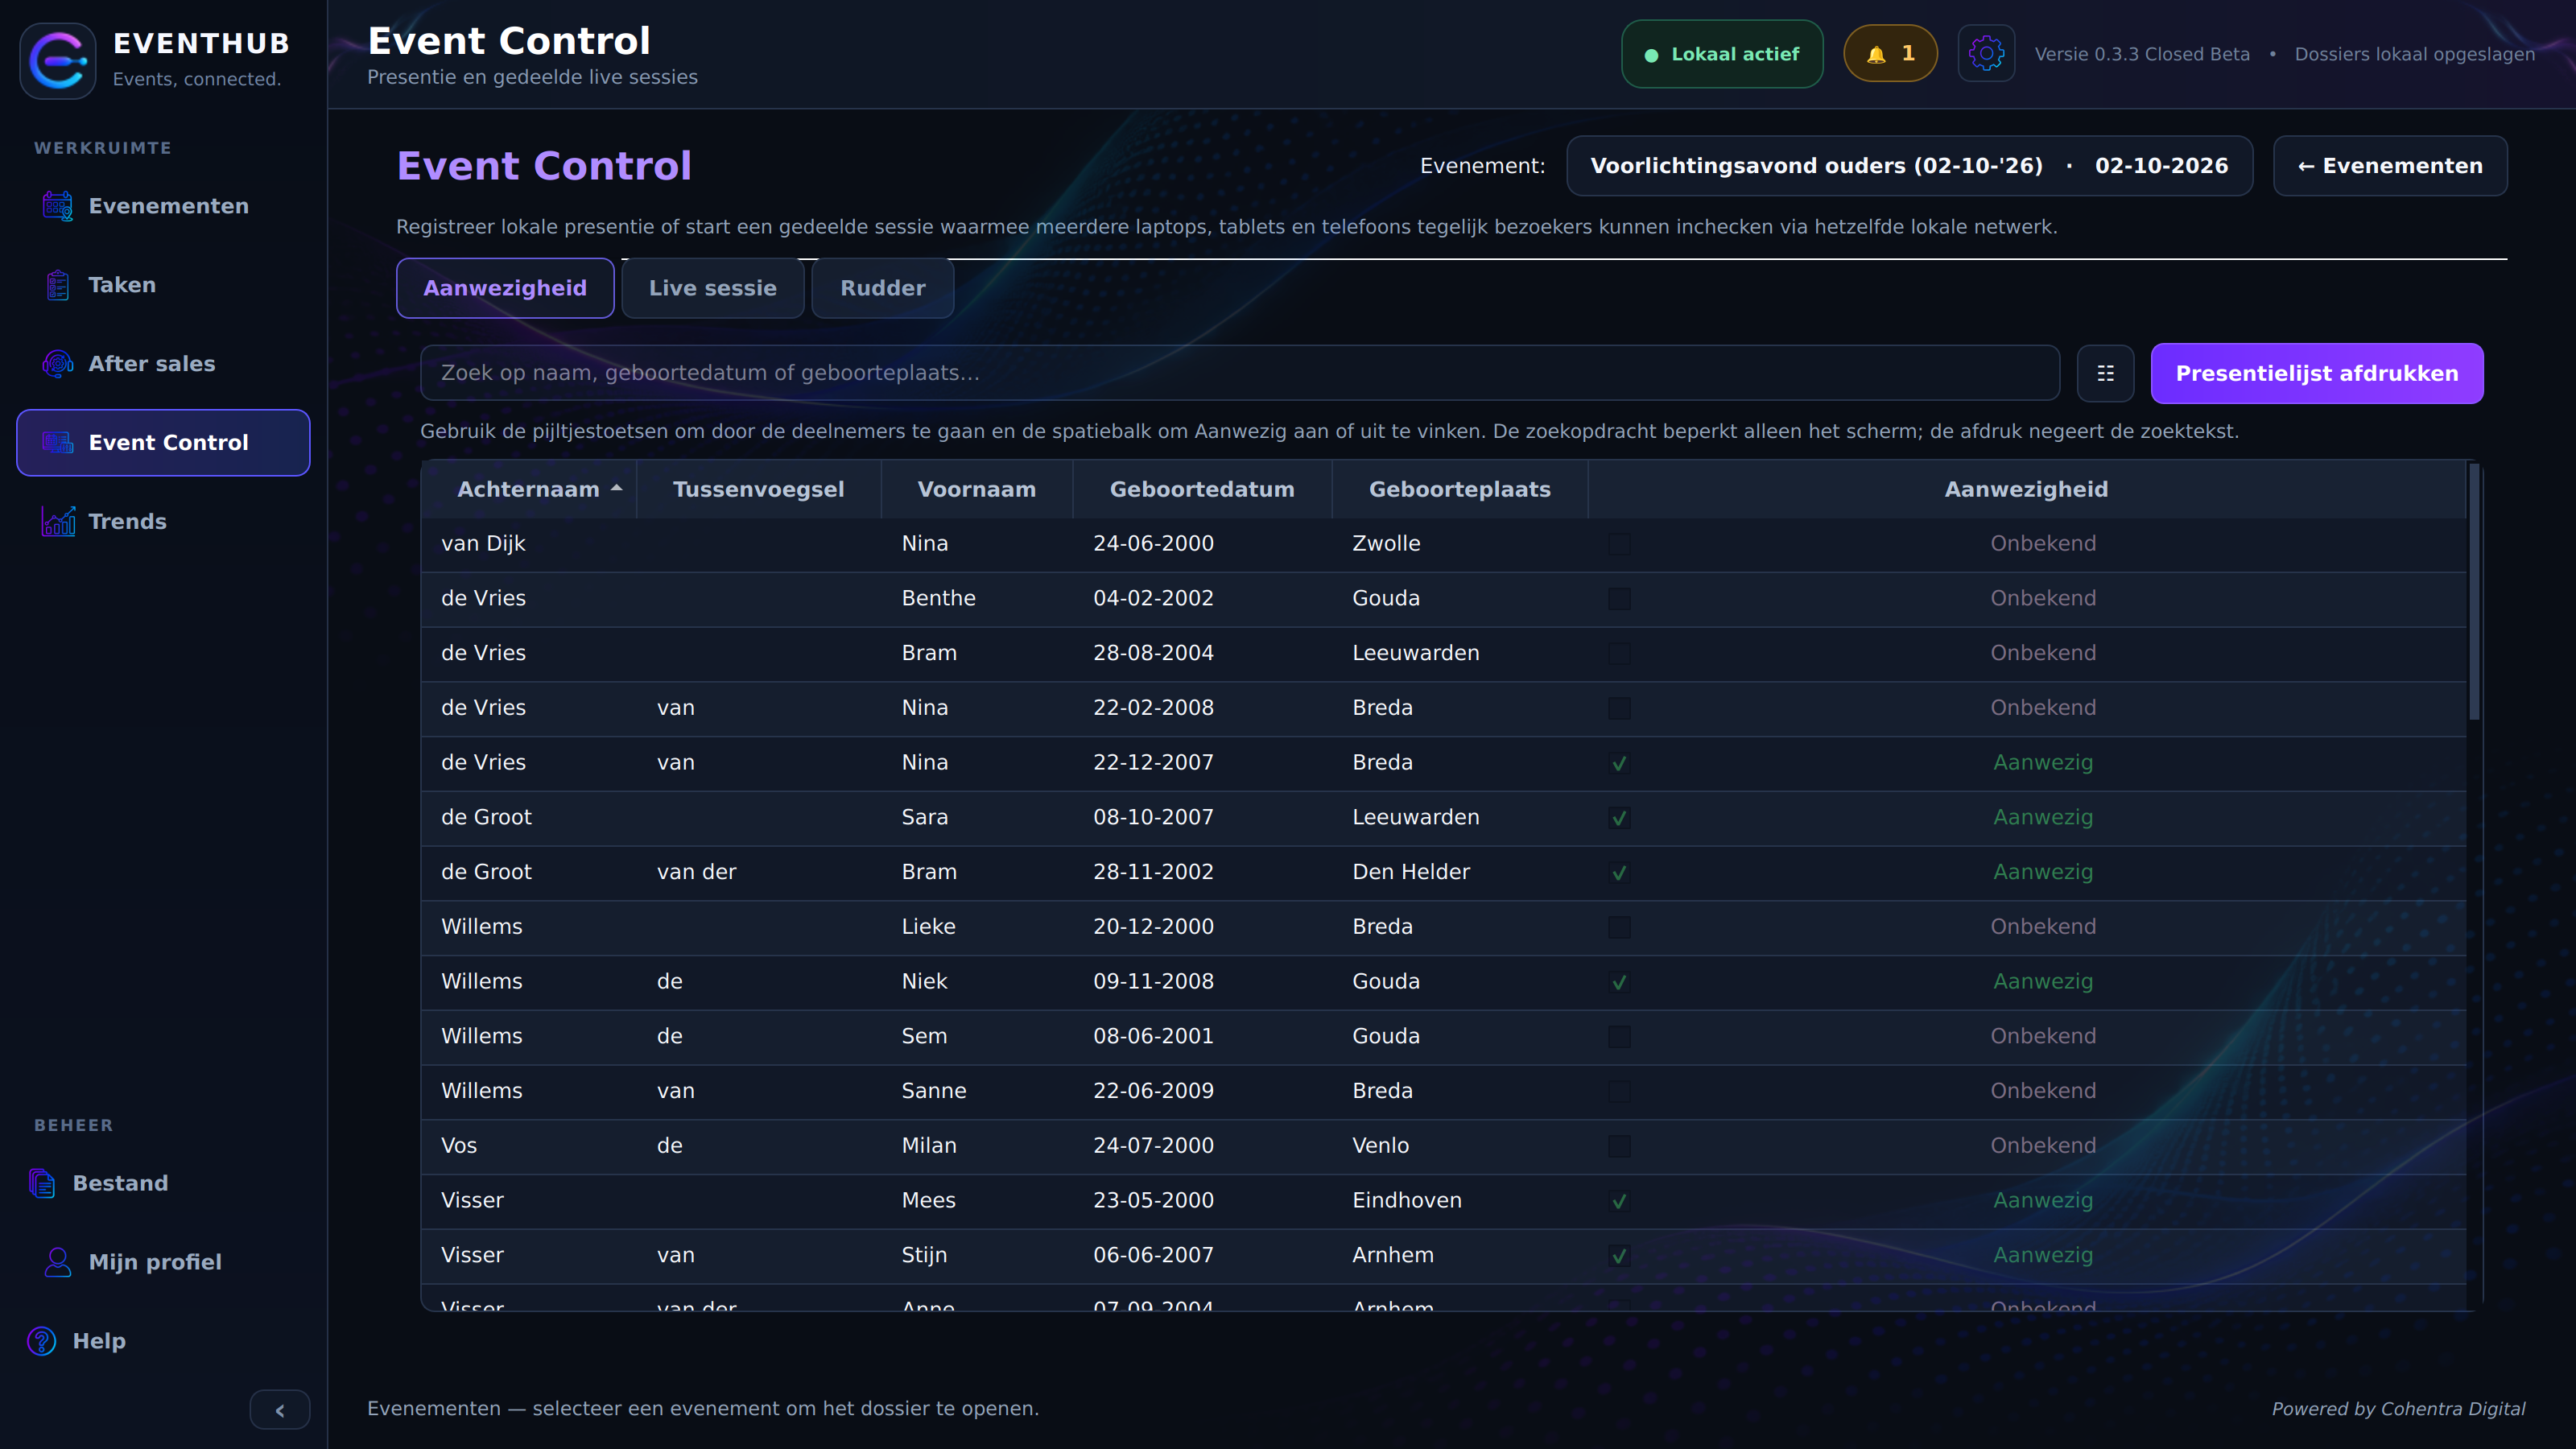The height and width of the screenshot is (1449, 2576).
Task: Check presence for de Vries Benthe
Action: tap(1619, 599)
